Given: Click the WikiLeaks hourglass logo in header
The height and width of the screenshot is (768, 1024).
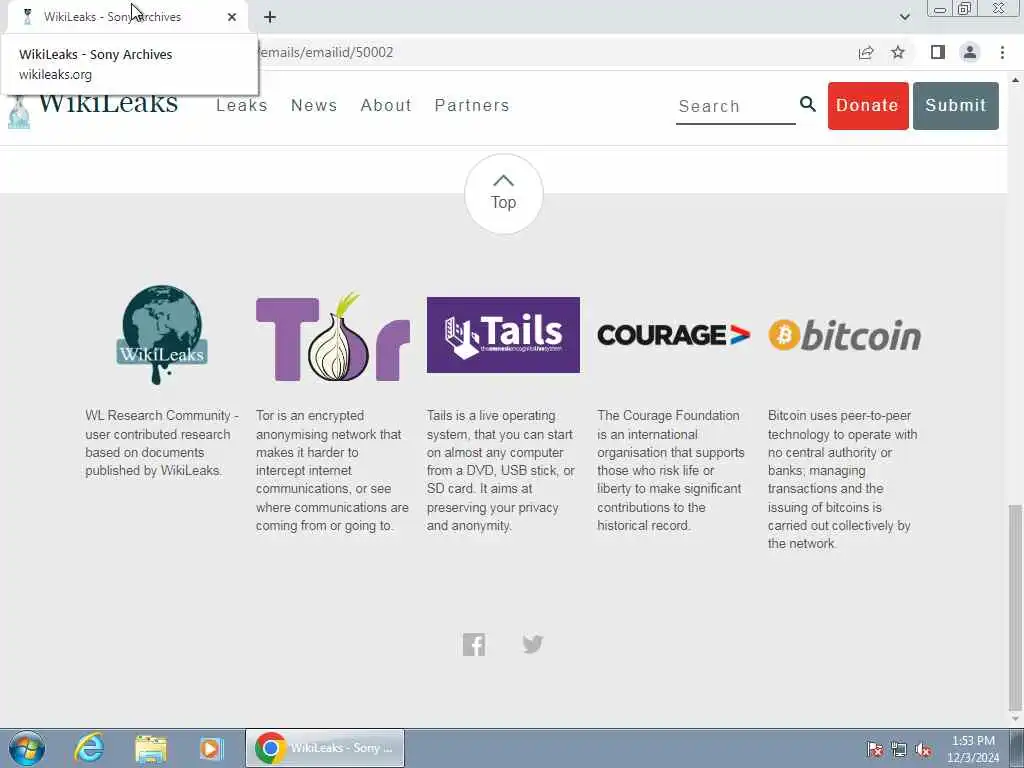Looking at the screenshot, I should coord(19,112).
